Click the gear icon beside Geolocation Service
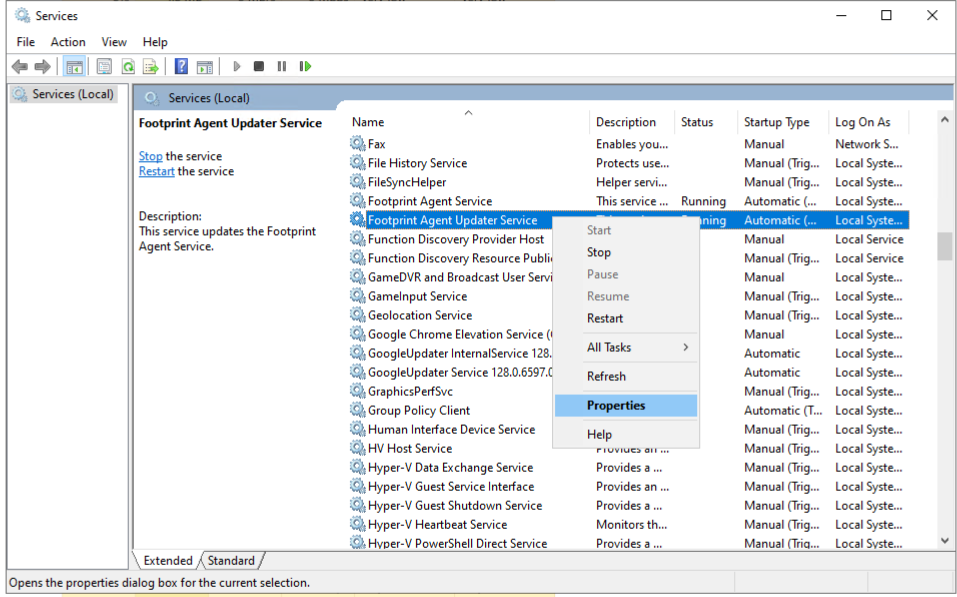The width and height of the screenshot is (957, 597). pos(358,314)
